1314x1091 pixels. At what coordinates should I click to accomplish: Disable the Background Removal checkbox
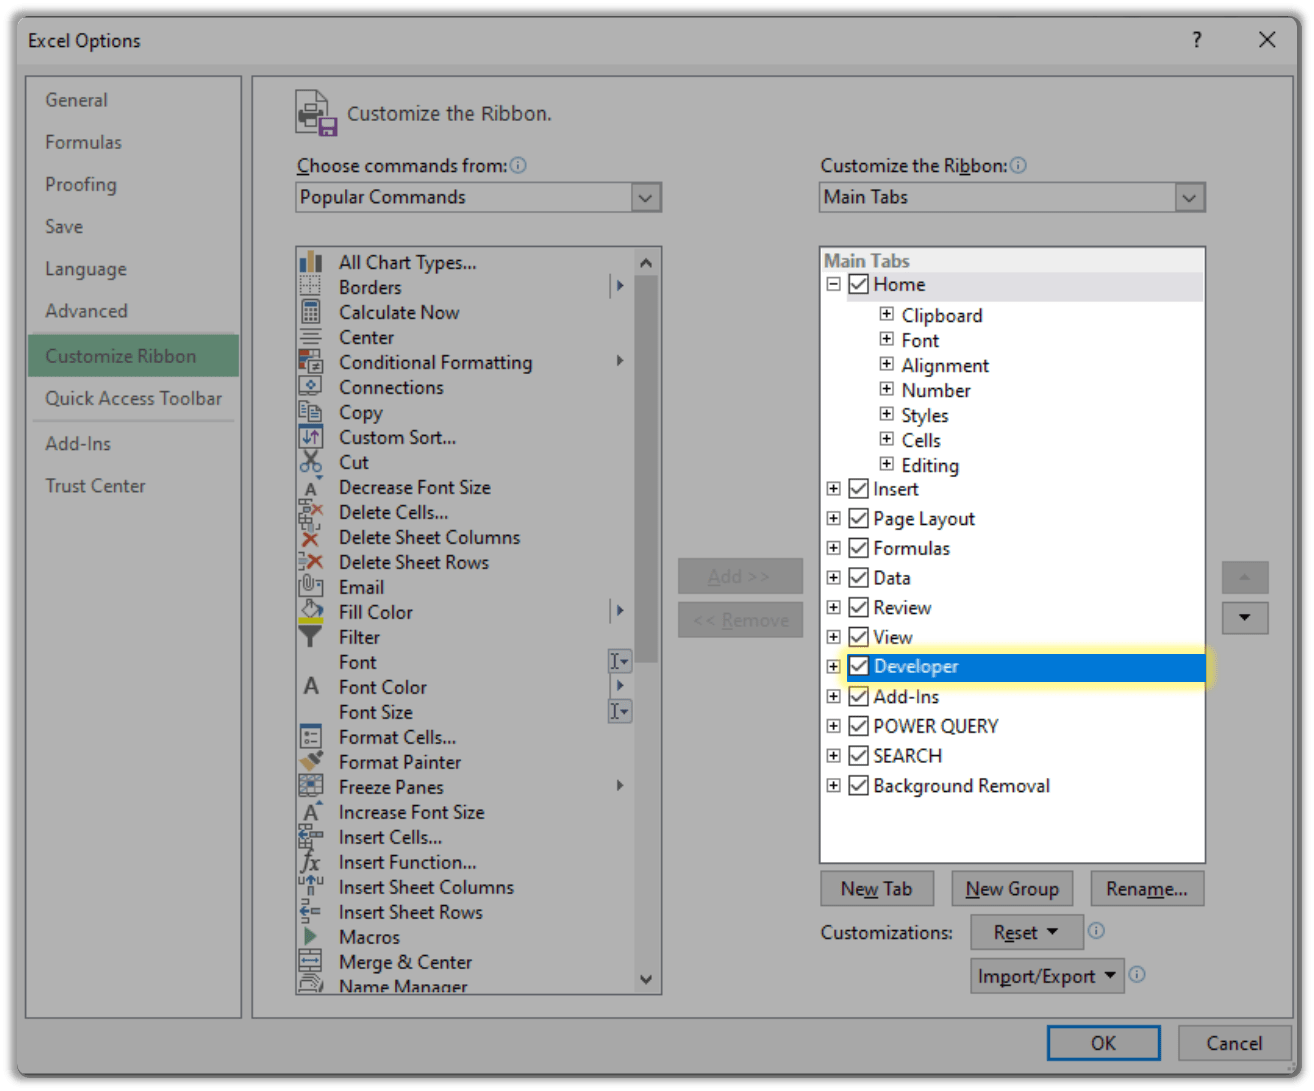(x=859, y=786)
